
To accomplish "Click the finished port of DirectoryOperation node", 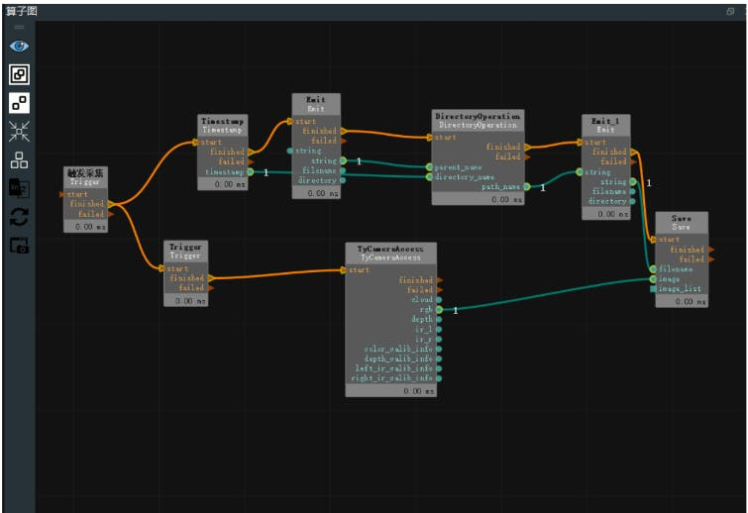I will [528, 147].
